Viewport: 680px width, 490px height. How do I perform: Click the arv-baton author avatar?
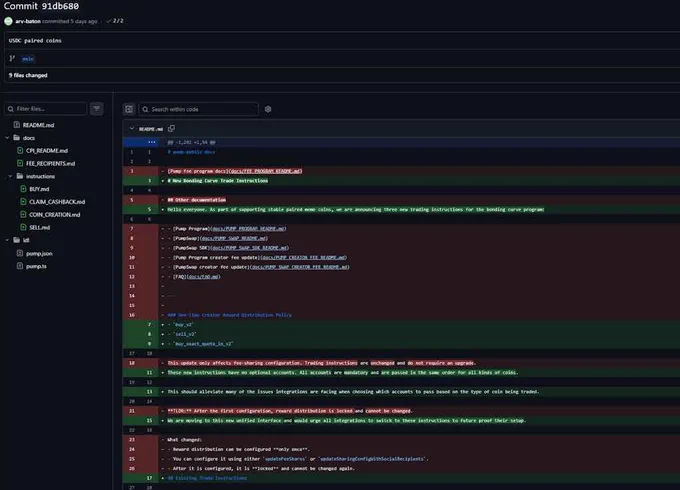[x=8, y=21]
